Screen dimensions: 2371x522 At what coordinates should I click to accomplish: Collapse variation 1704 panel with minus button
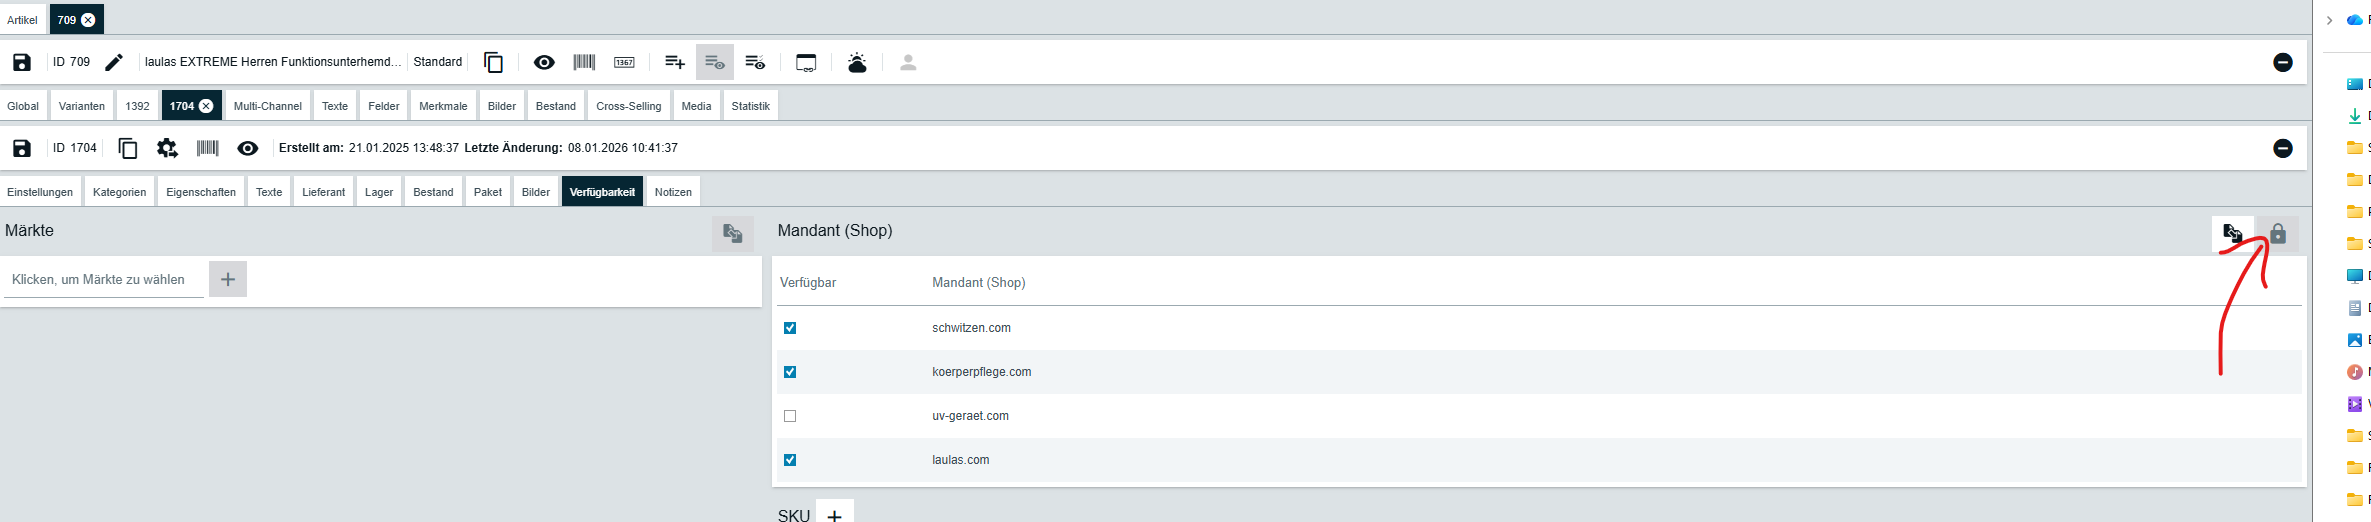click(x=2283, y=148)
